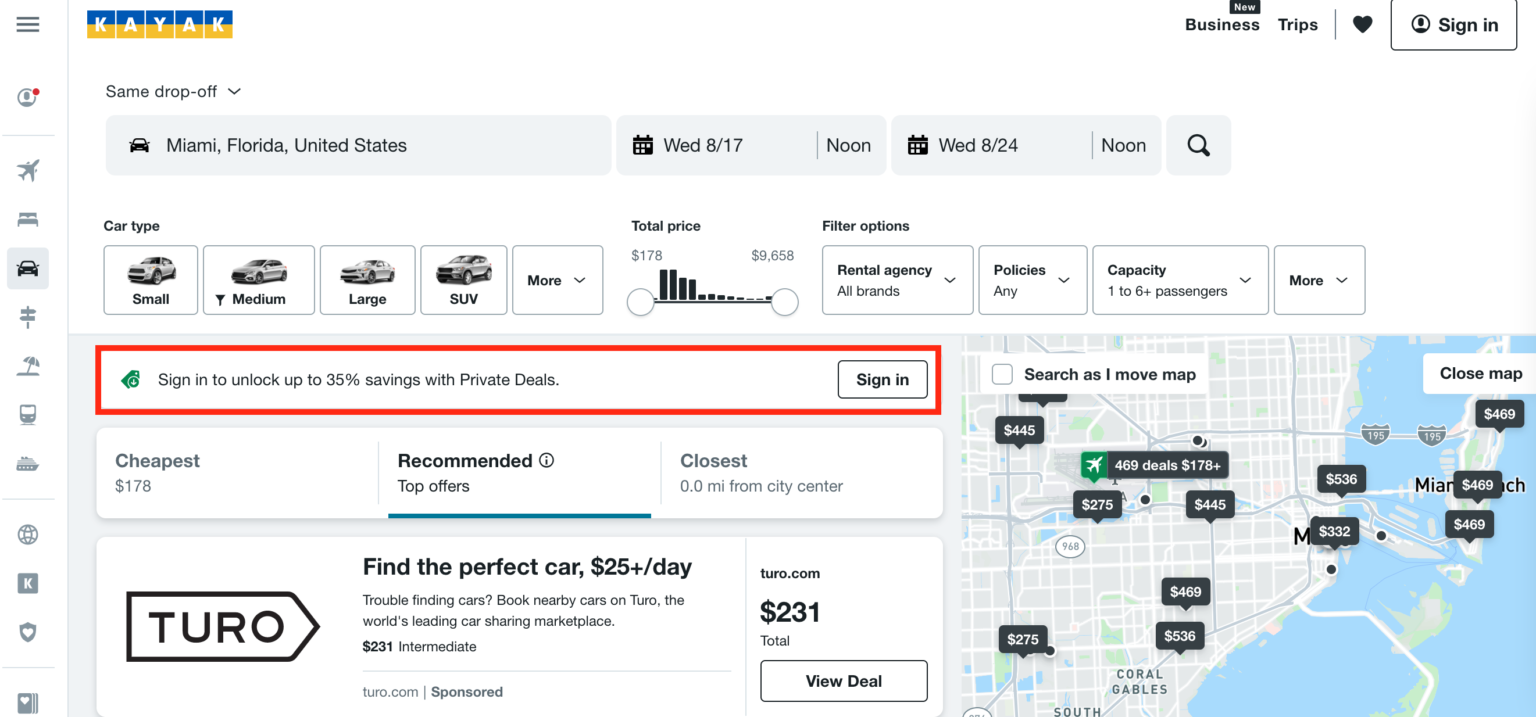
Task: Open the search magnifying glass button
Action: pos(1198,144)
